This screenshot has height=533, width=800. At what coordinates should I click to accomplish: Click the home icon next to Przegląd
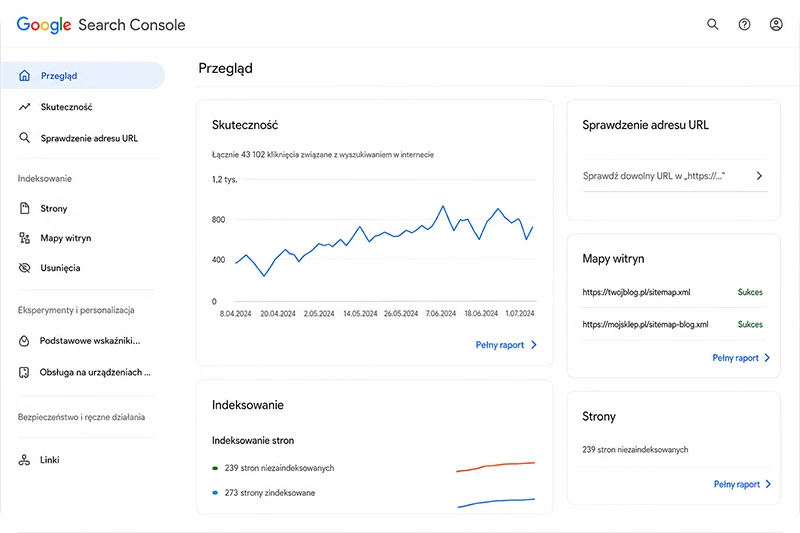click(x=24, y=75)
